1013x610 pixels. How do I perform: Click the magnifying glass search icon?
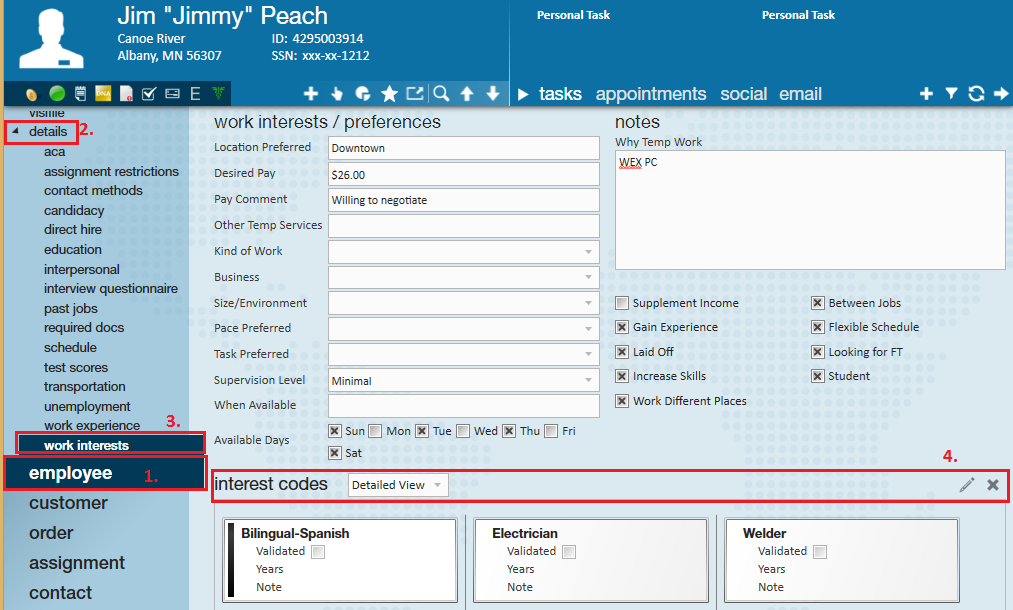[x=441, y=94]
